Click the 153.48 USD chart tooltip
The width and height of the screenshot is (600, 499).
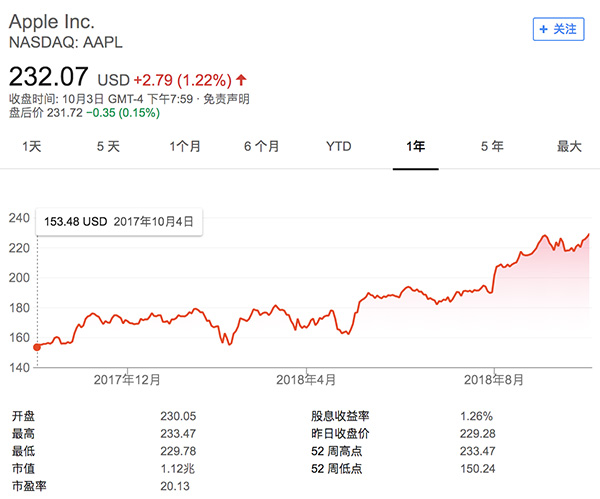tap(119, 221)
